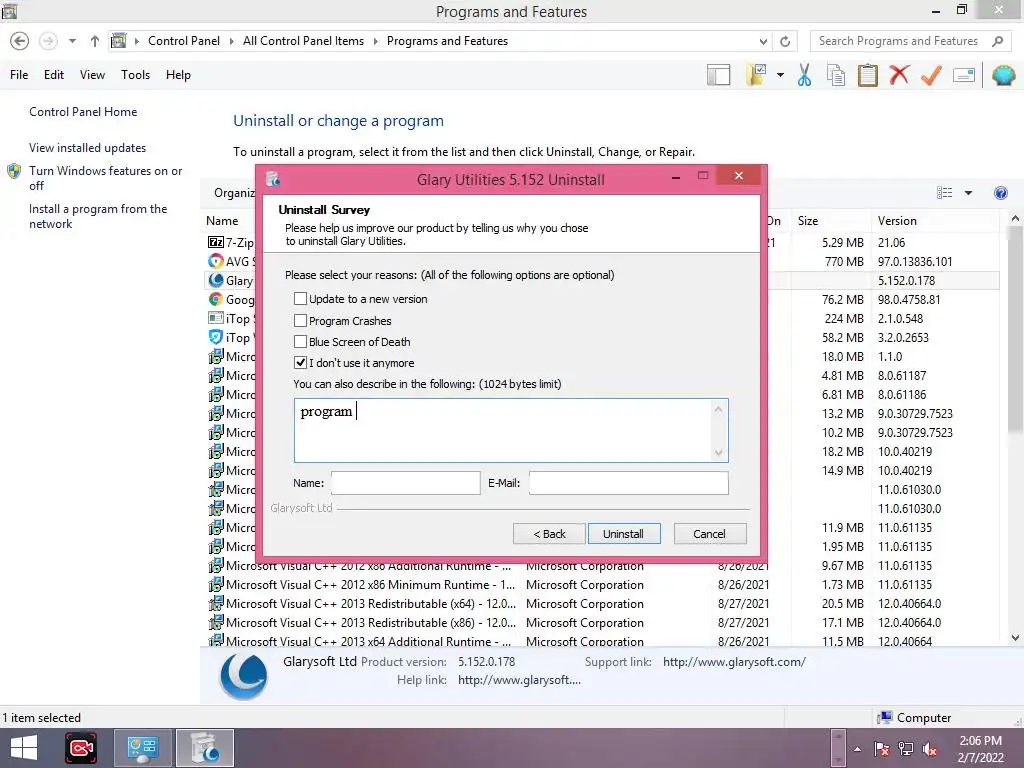Expand the breadcrumb arrow after Control Panel

(x=231, y=41)
